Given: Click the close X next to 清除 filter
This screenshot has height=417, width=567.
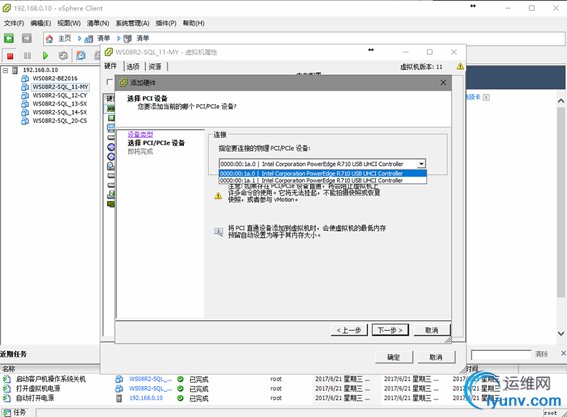Looking at the screenshot, I should (x=563, y=353).
